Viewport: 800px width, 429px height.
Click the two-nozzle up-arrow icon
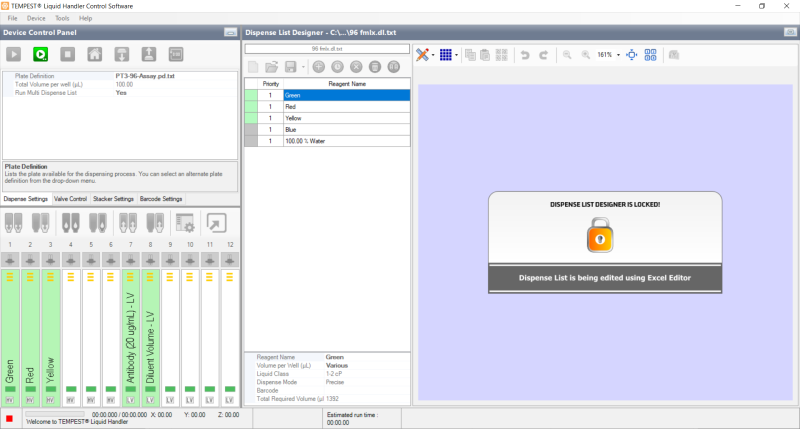[128, 223]
